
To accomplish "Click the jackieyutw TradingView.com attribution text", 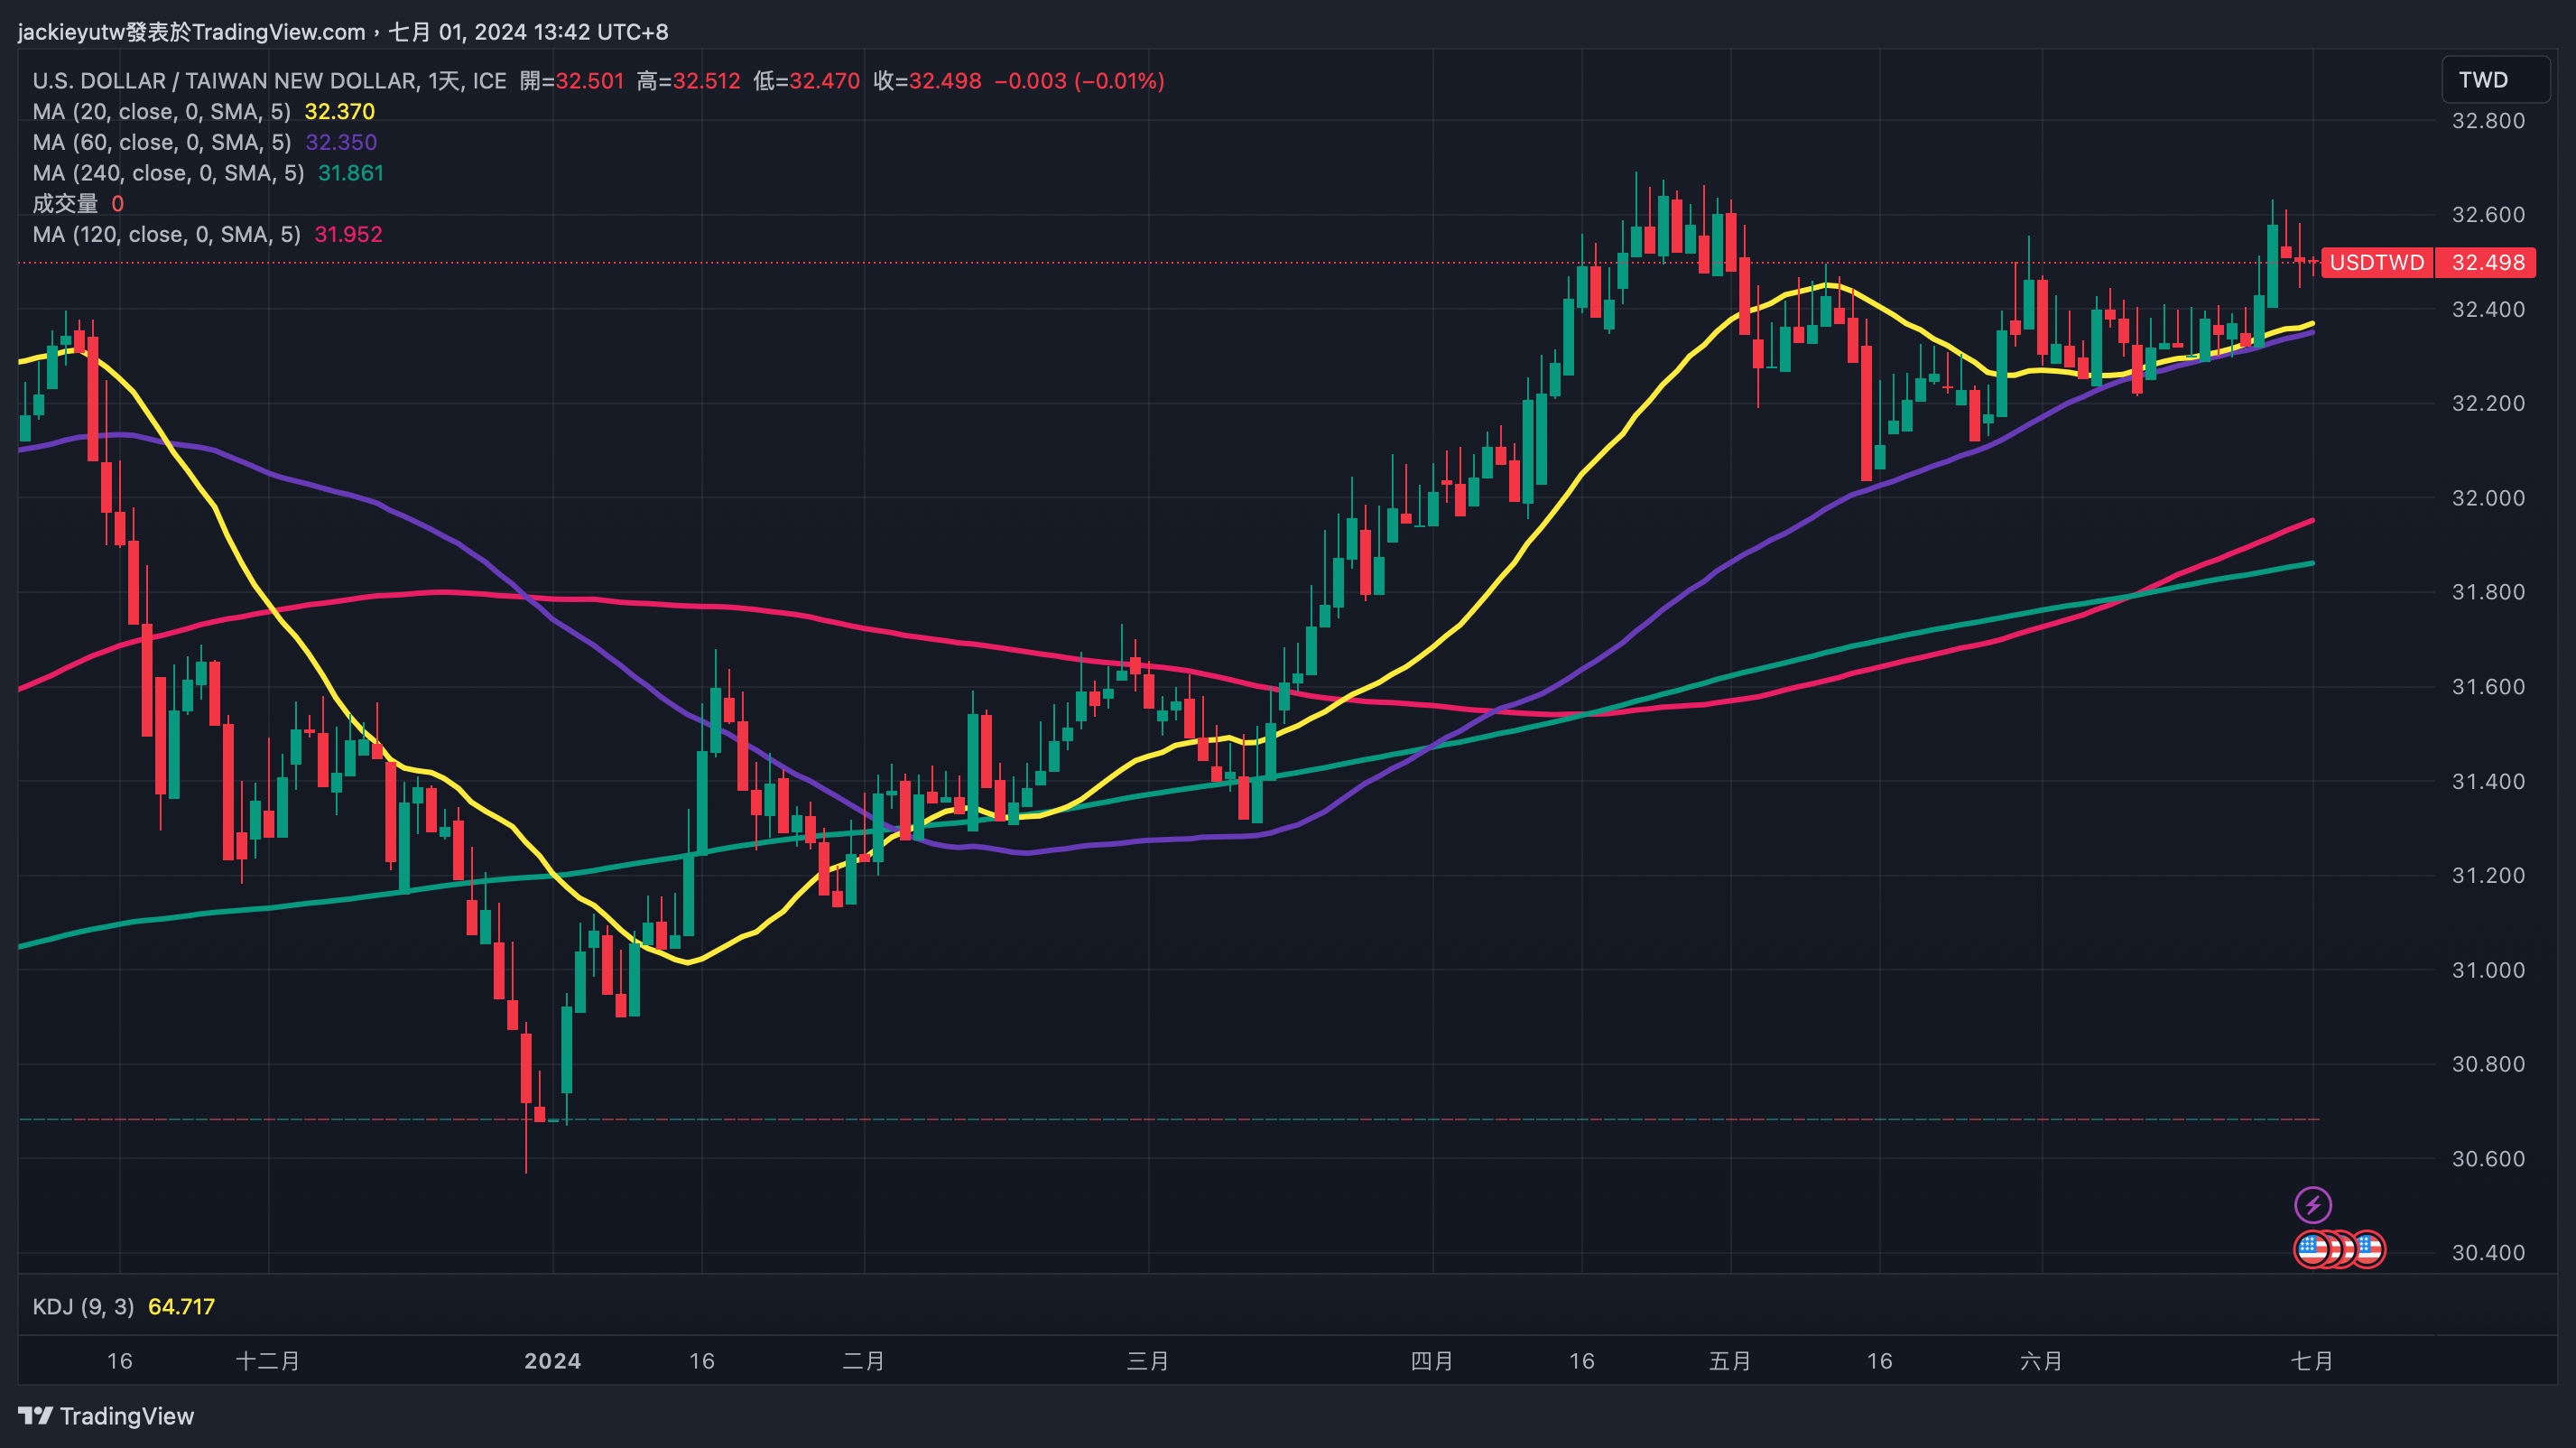I will pyautogui.click(x=192, y=32).
